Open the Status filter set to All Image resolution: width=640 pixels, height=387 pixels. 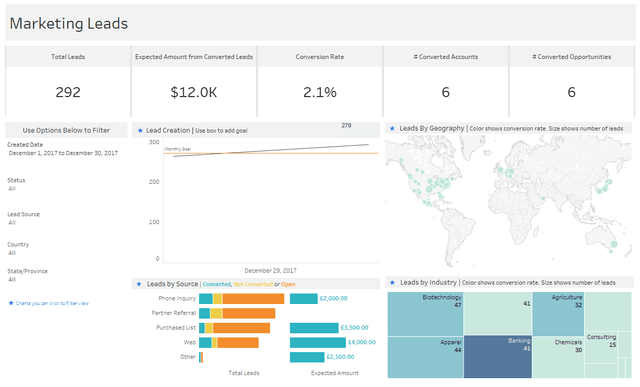pyautogui.click(x=12, y=189)
